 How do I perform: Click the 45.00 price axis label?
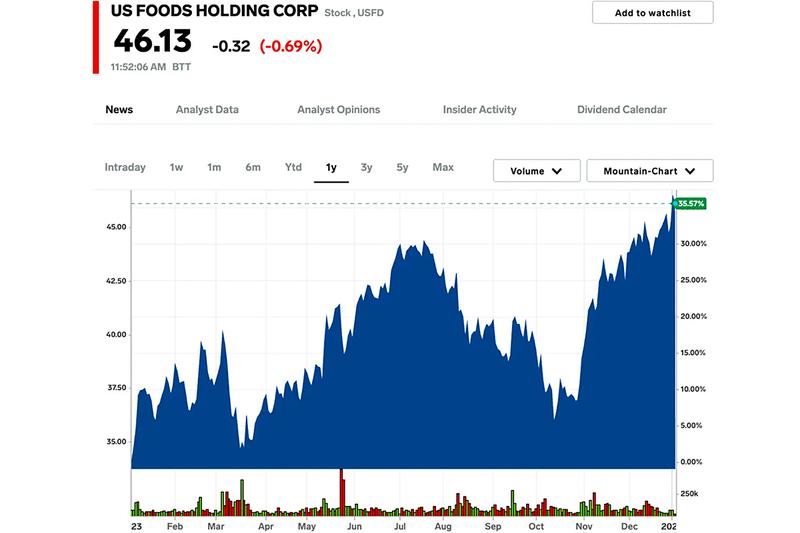(x=116, y=227)
